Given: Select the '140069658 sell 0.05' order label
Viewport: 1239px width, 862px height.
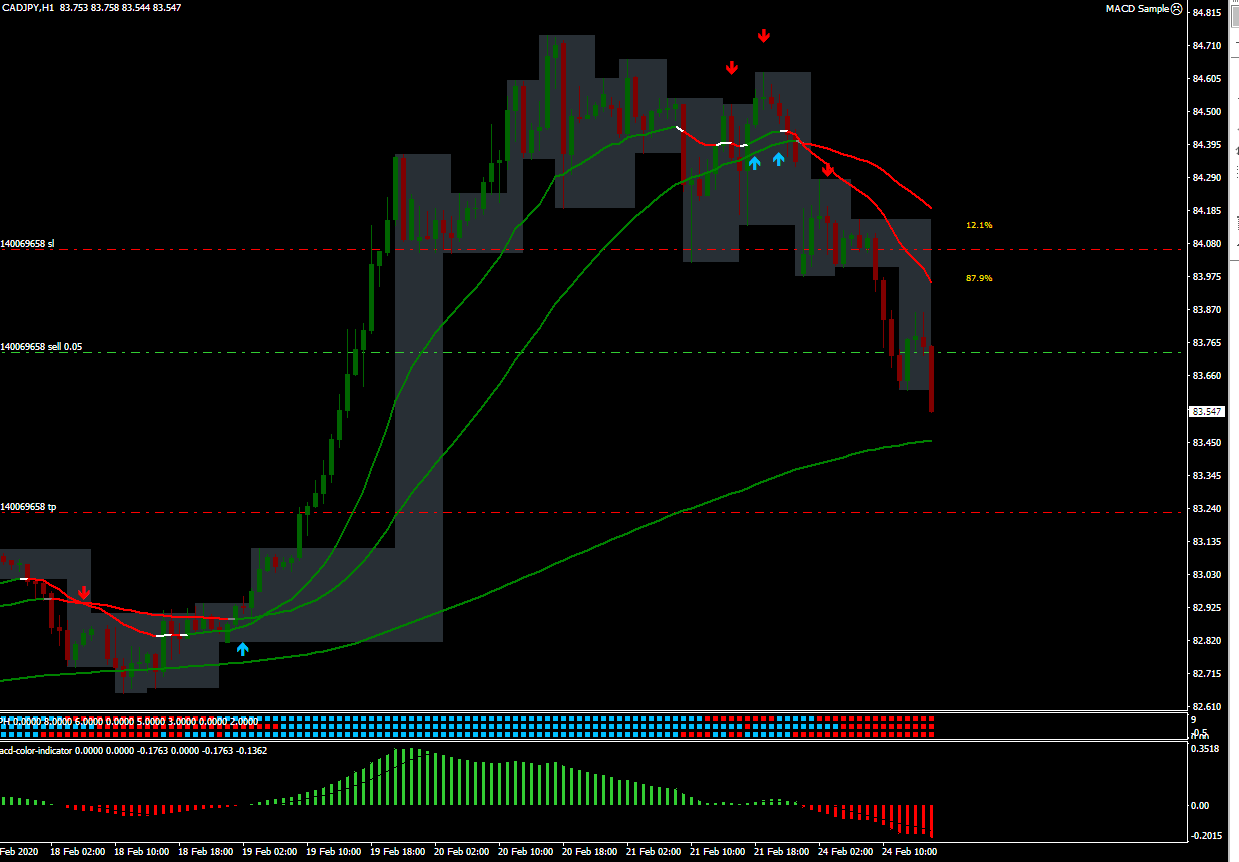Looking at the screenshot, I should (x=41, y=346).
